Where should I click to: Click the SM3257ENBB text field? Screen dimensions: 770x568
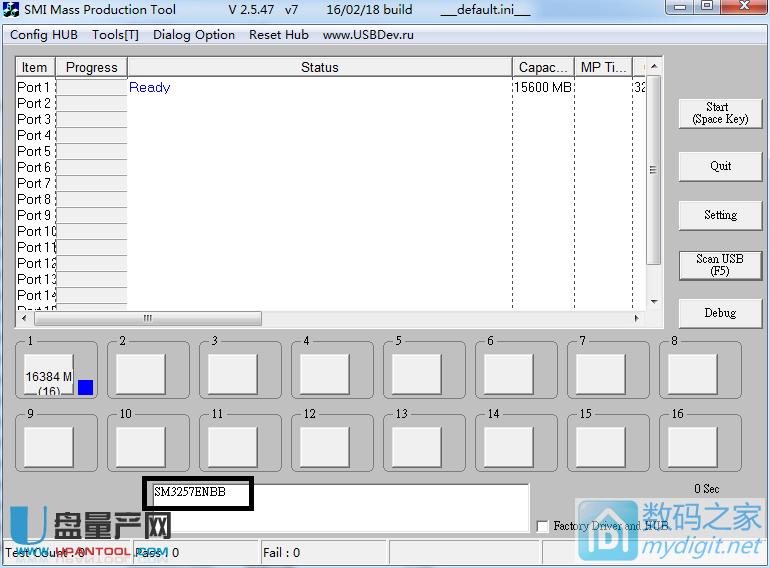[x=340, y=507]
